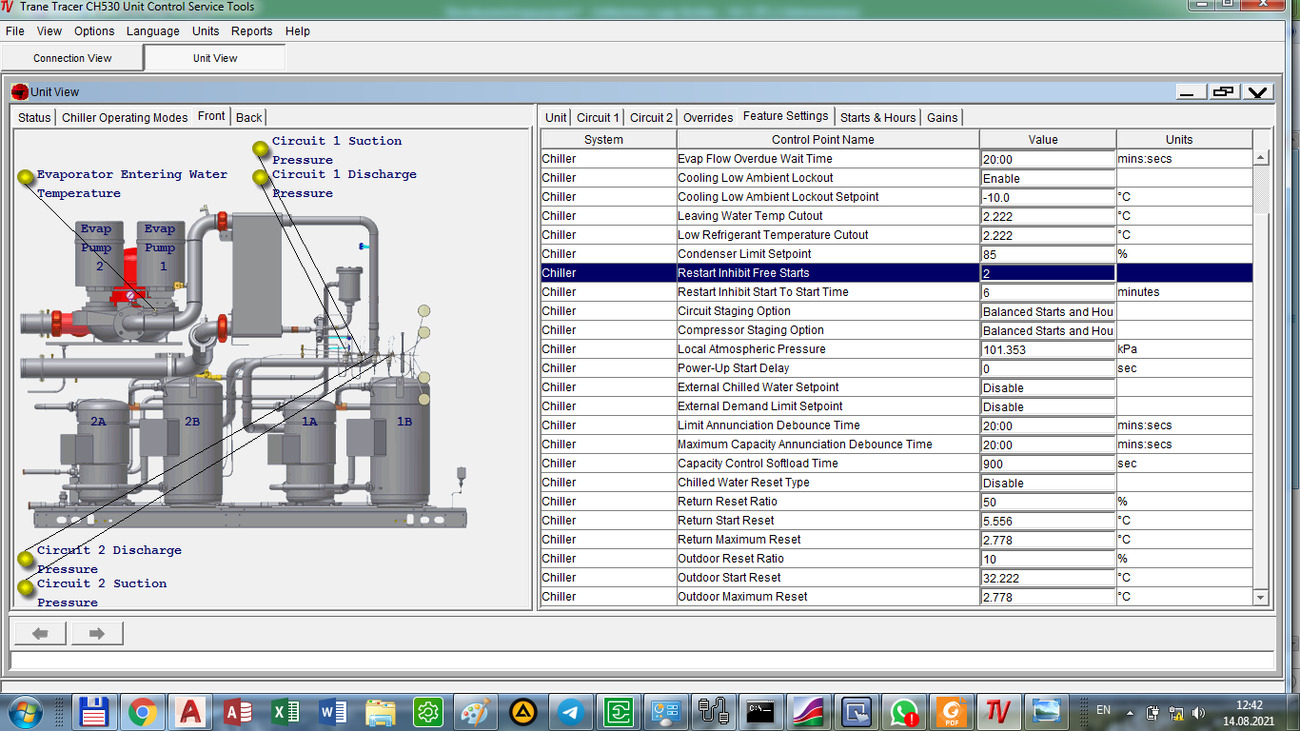Open the Reports menu
The width and height of the screenshot is (1300, 731).
tap(252, 31)
